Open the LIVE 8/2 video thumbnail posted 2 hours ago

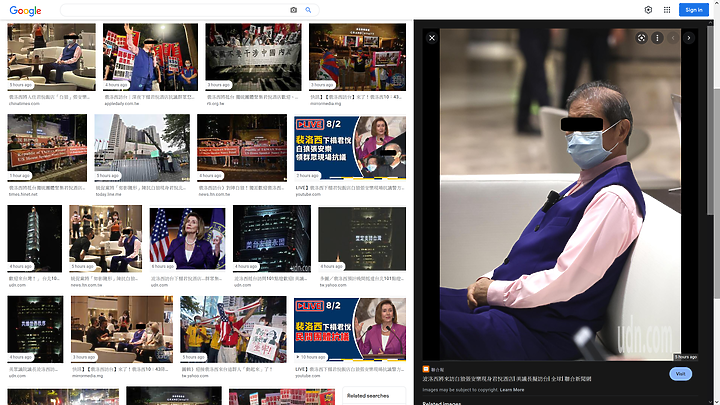tap(350, 148)
